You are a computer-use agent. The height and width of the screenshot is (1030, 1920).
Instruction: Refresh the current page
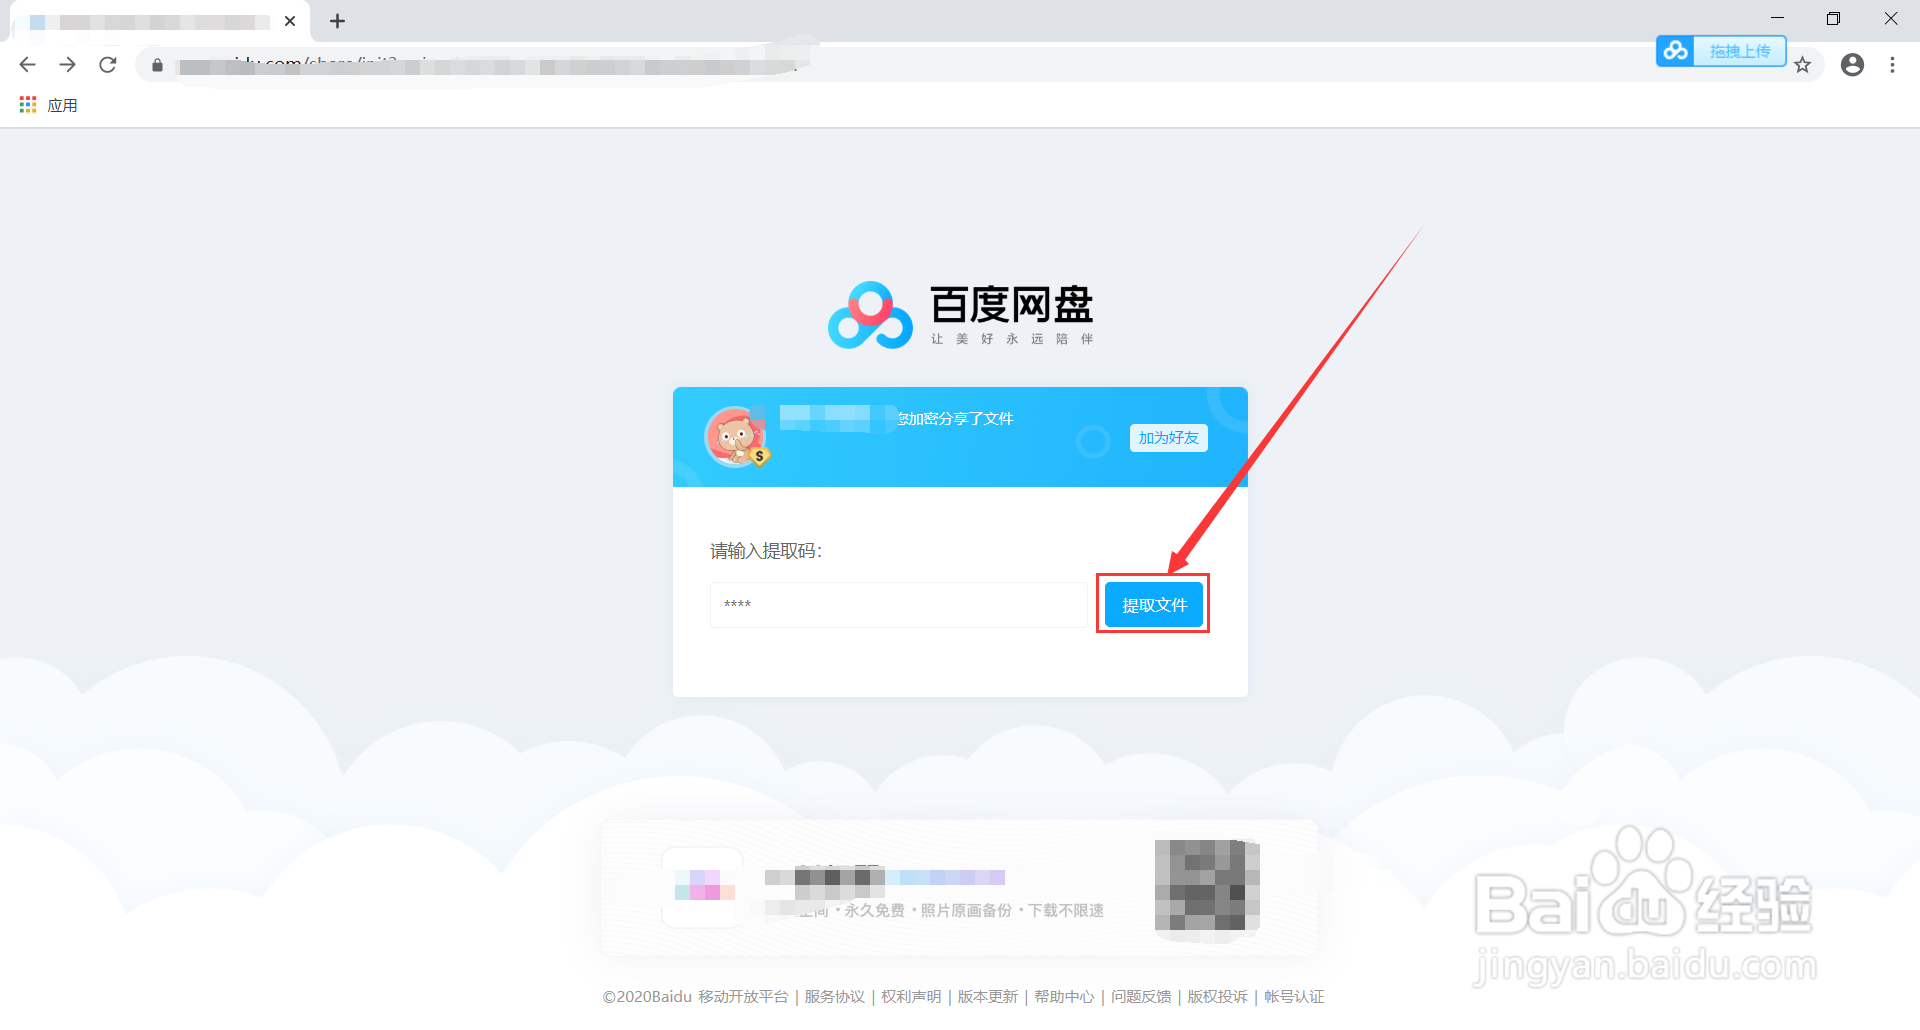coord(108,64)
